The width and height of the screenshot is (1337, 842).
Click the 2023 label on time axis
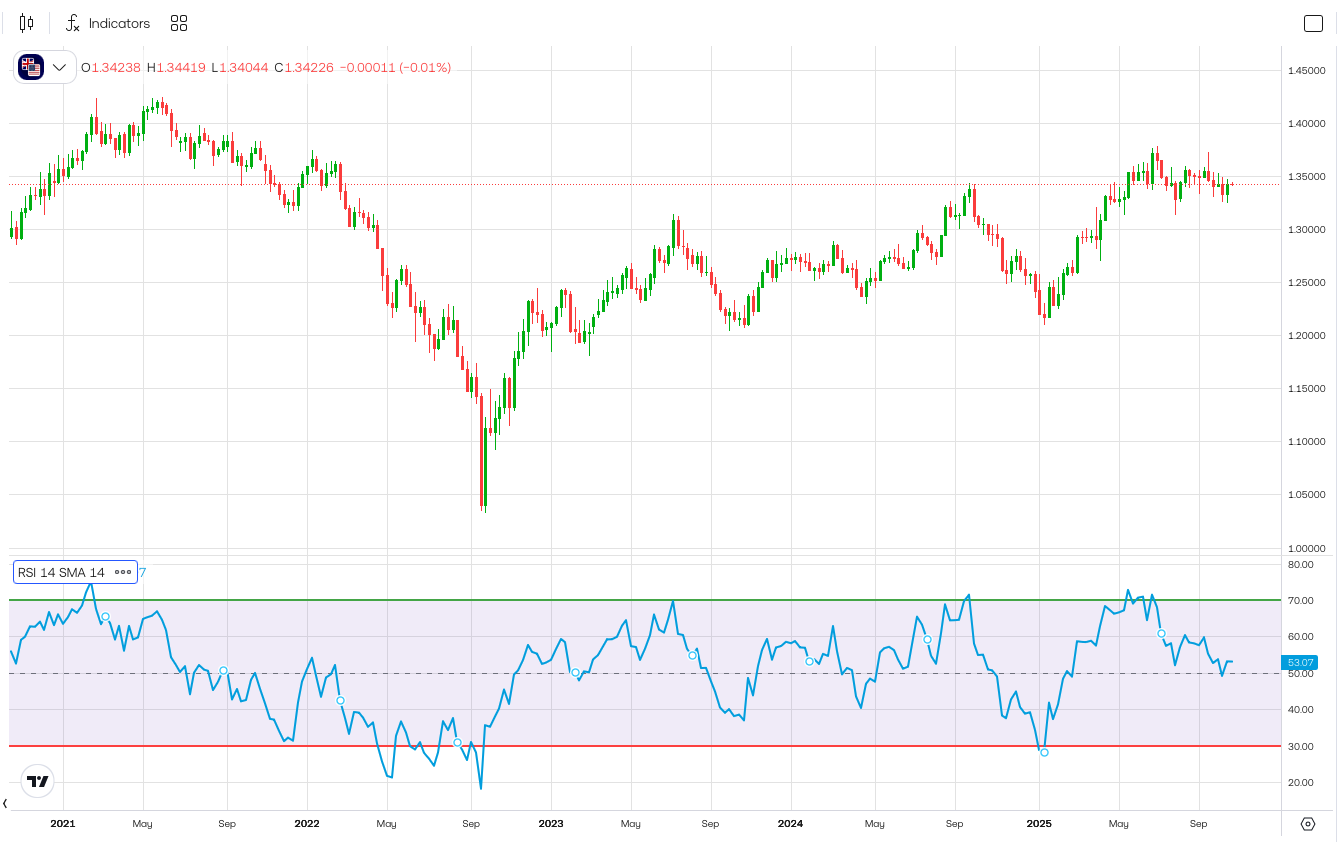551,824
